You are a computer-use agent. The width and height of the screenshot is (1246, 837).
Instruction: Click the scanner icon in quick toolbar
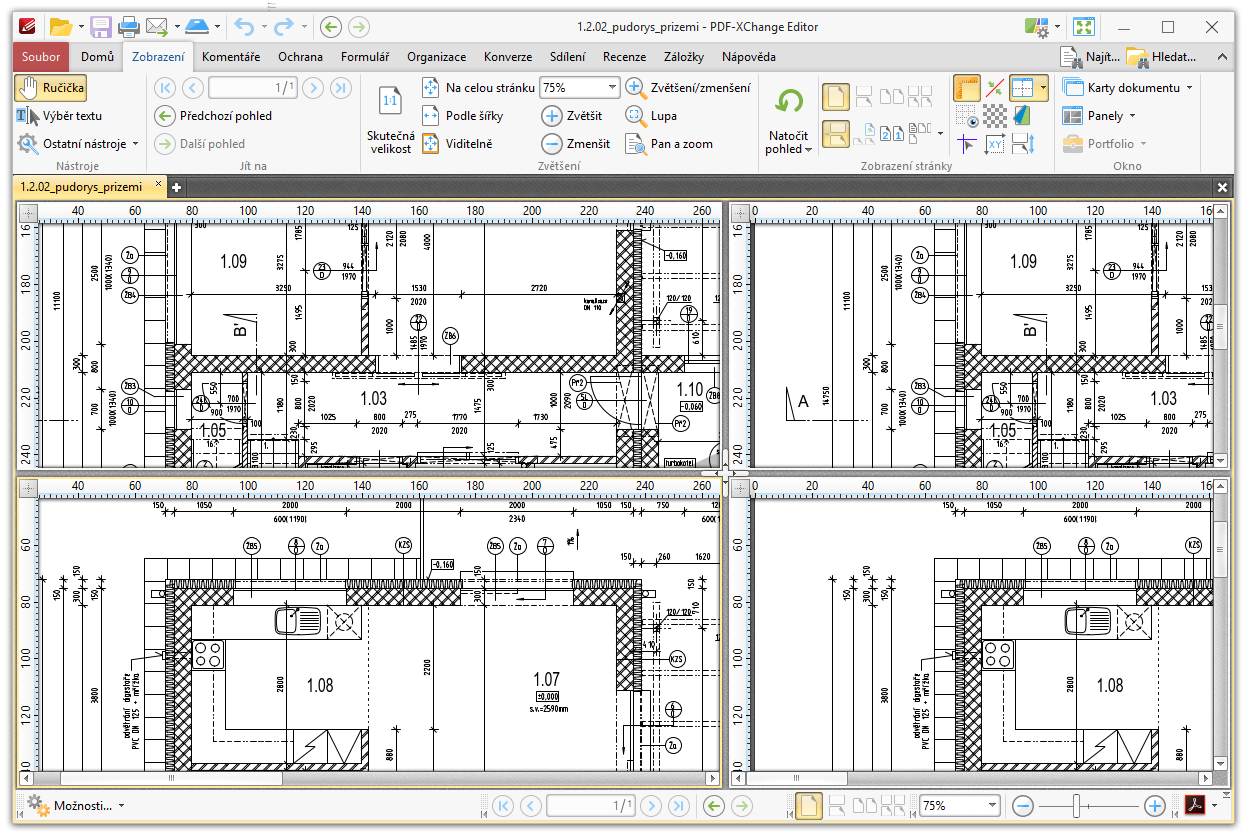(x=198, y=27)
